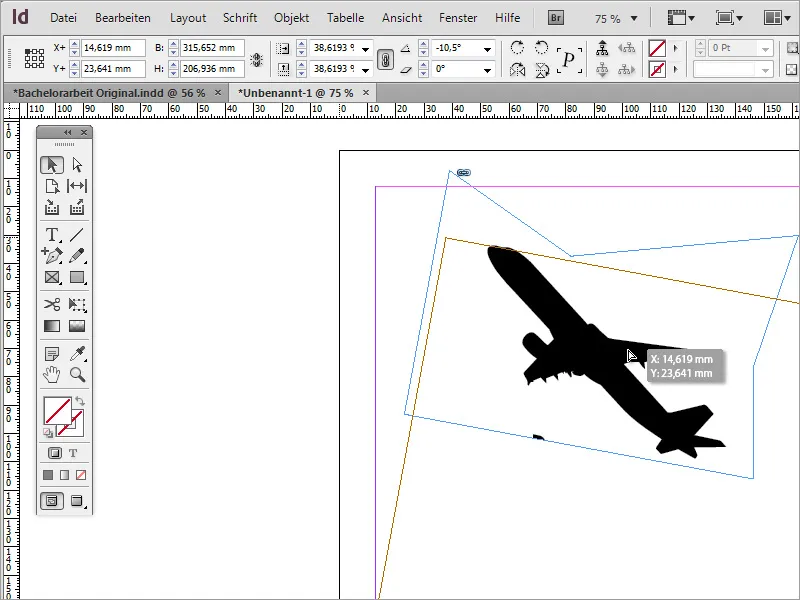Select the Pen tool

pyautogui.click(x=52, y=256)
